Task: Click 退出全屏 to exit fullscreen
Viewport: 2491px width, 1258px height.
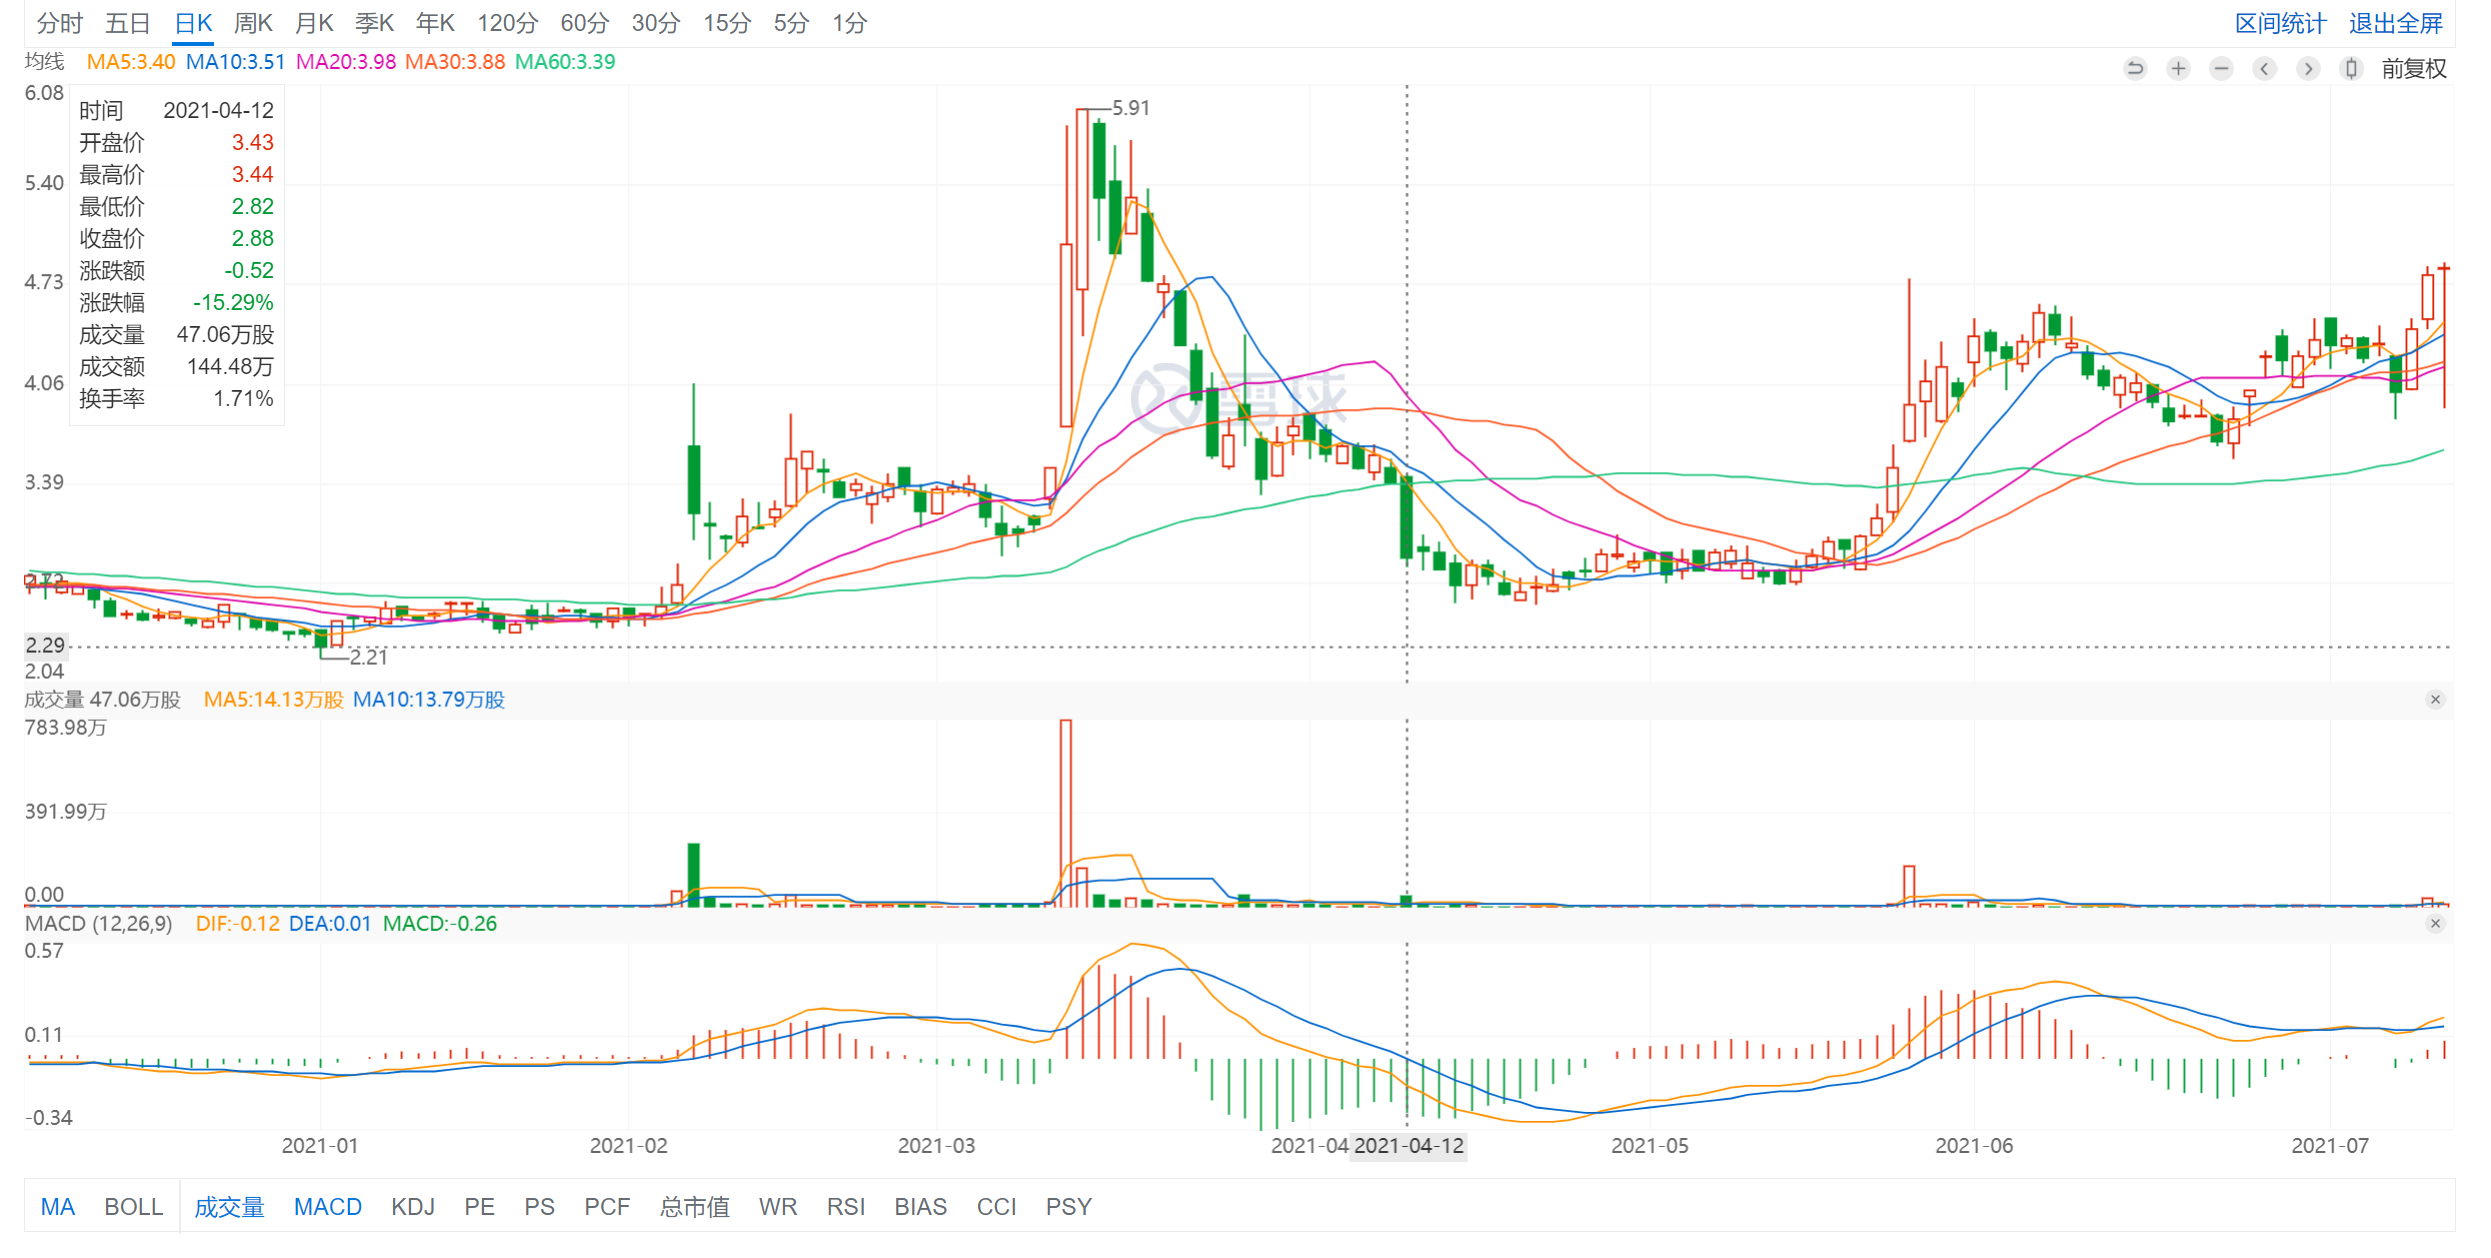Action: pos(2395,23)
